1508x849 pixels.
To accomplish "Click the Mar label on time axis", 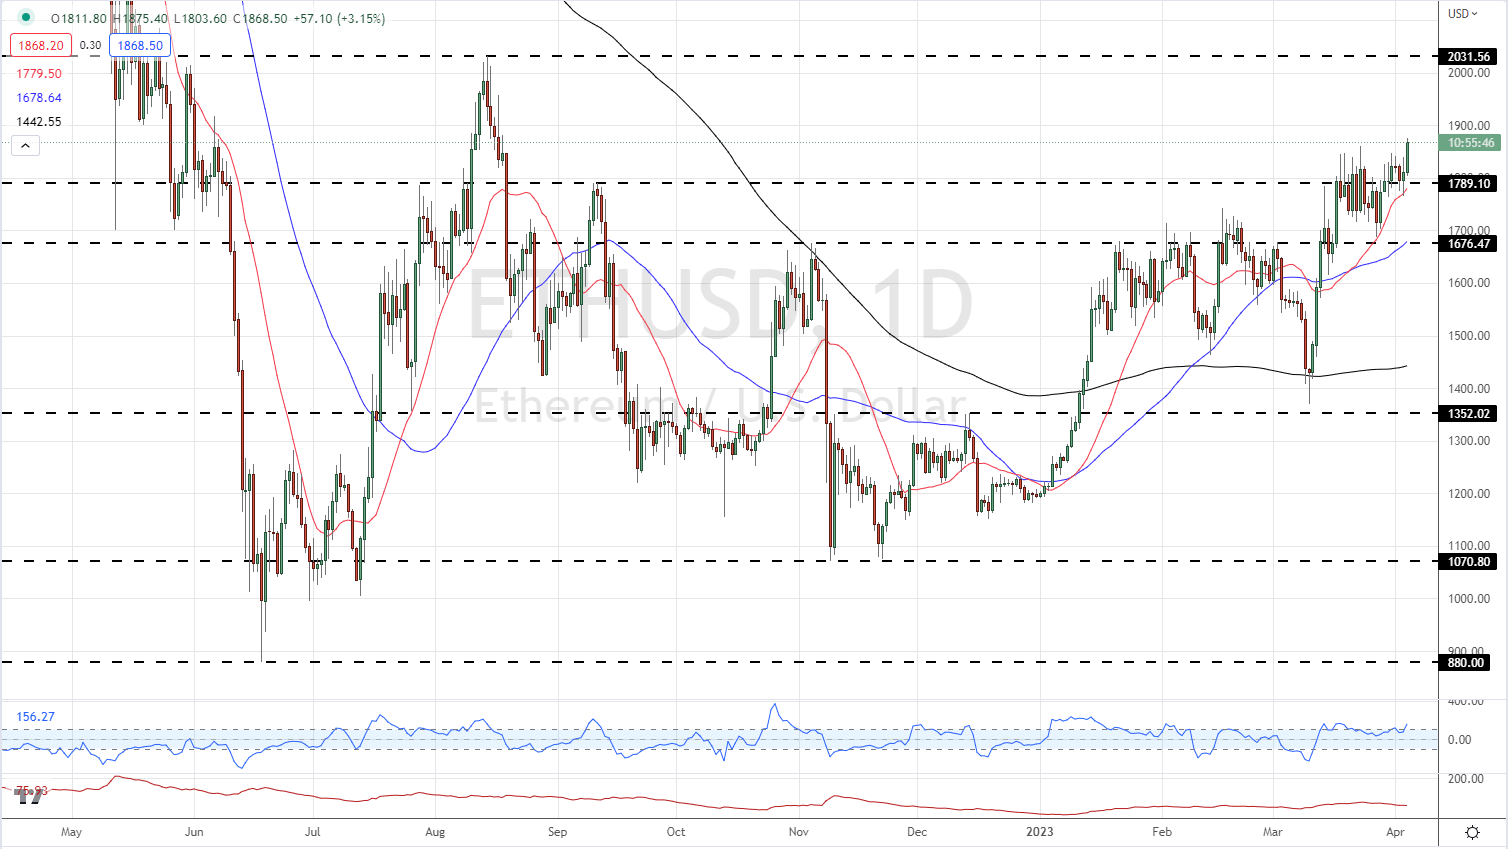I will 1273,831.
